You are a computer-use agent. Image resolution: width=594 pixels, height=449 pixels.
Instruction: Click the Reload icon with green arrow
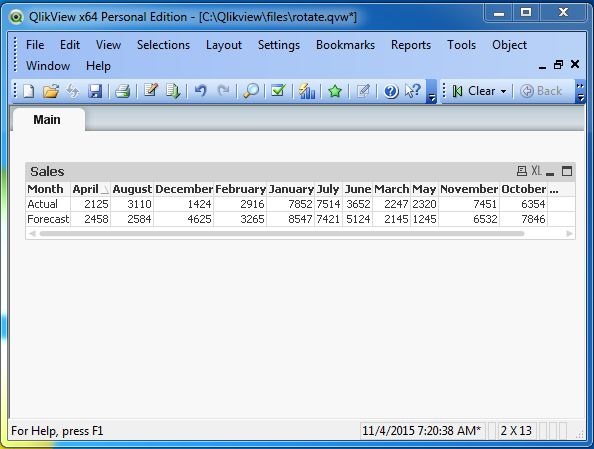(x=173, y=91)
